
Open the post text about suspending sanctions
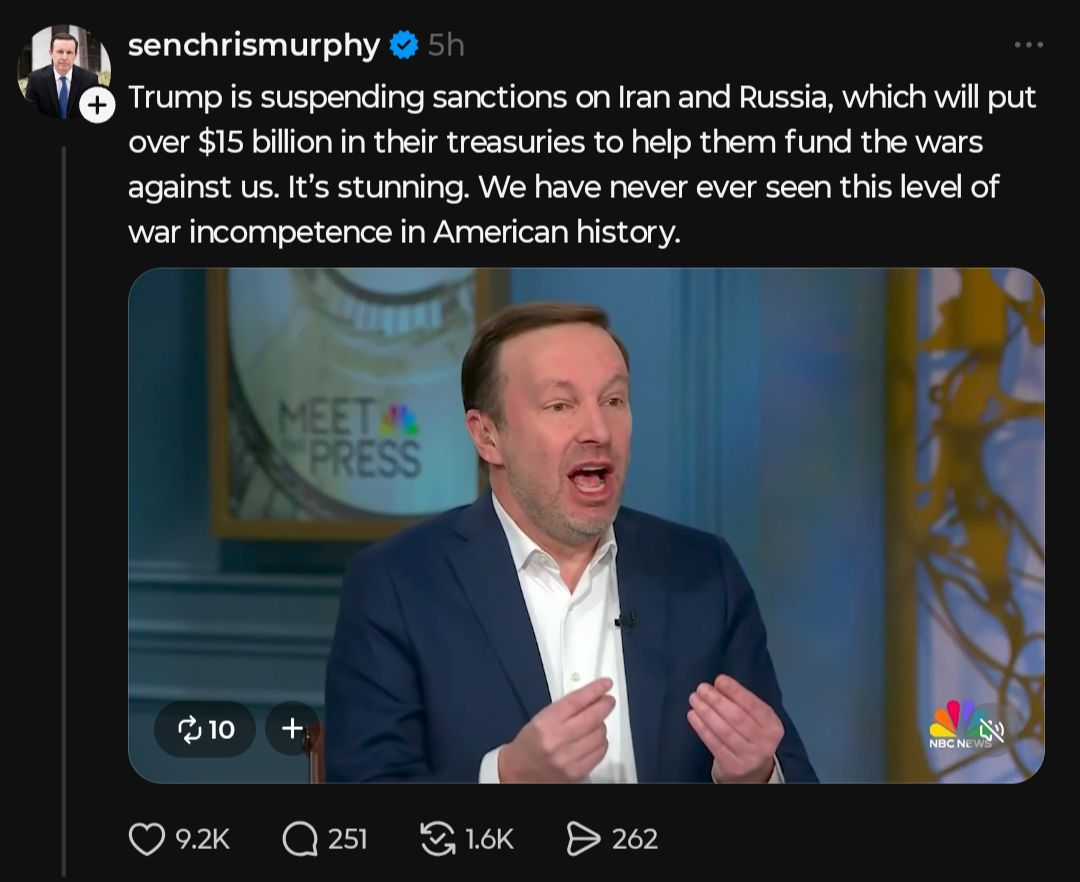[580, 165]
